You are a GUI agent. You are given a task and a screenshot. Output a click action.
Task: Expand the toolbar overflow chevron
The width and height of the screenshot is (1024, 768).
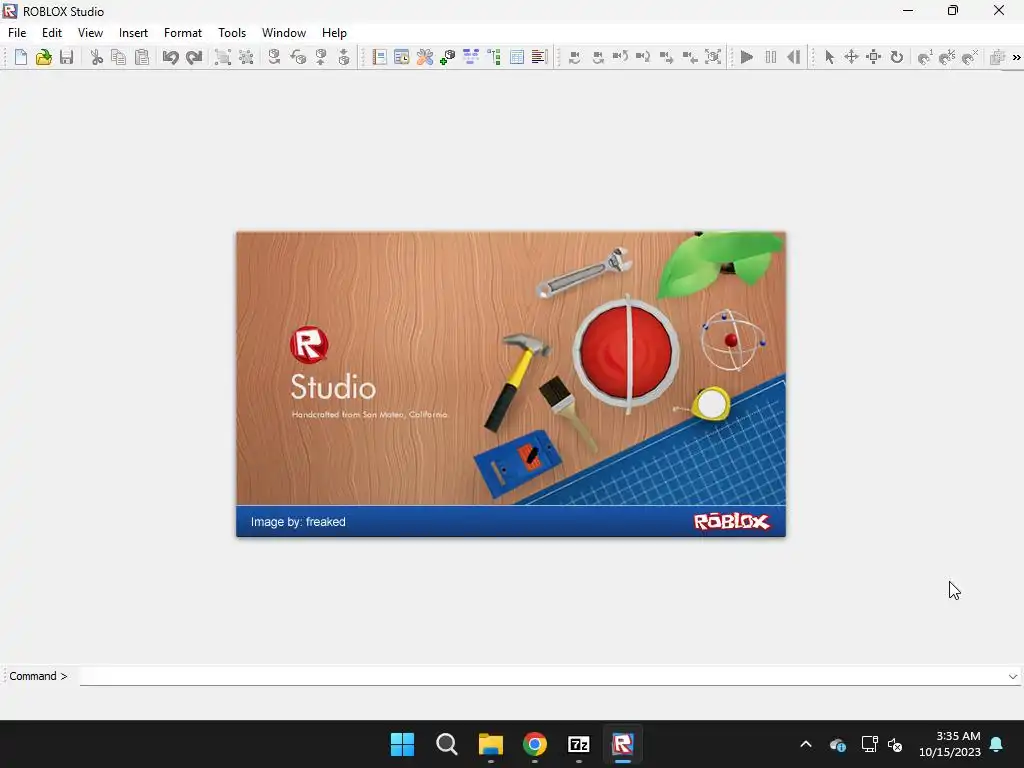pos(1016,57)
